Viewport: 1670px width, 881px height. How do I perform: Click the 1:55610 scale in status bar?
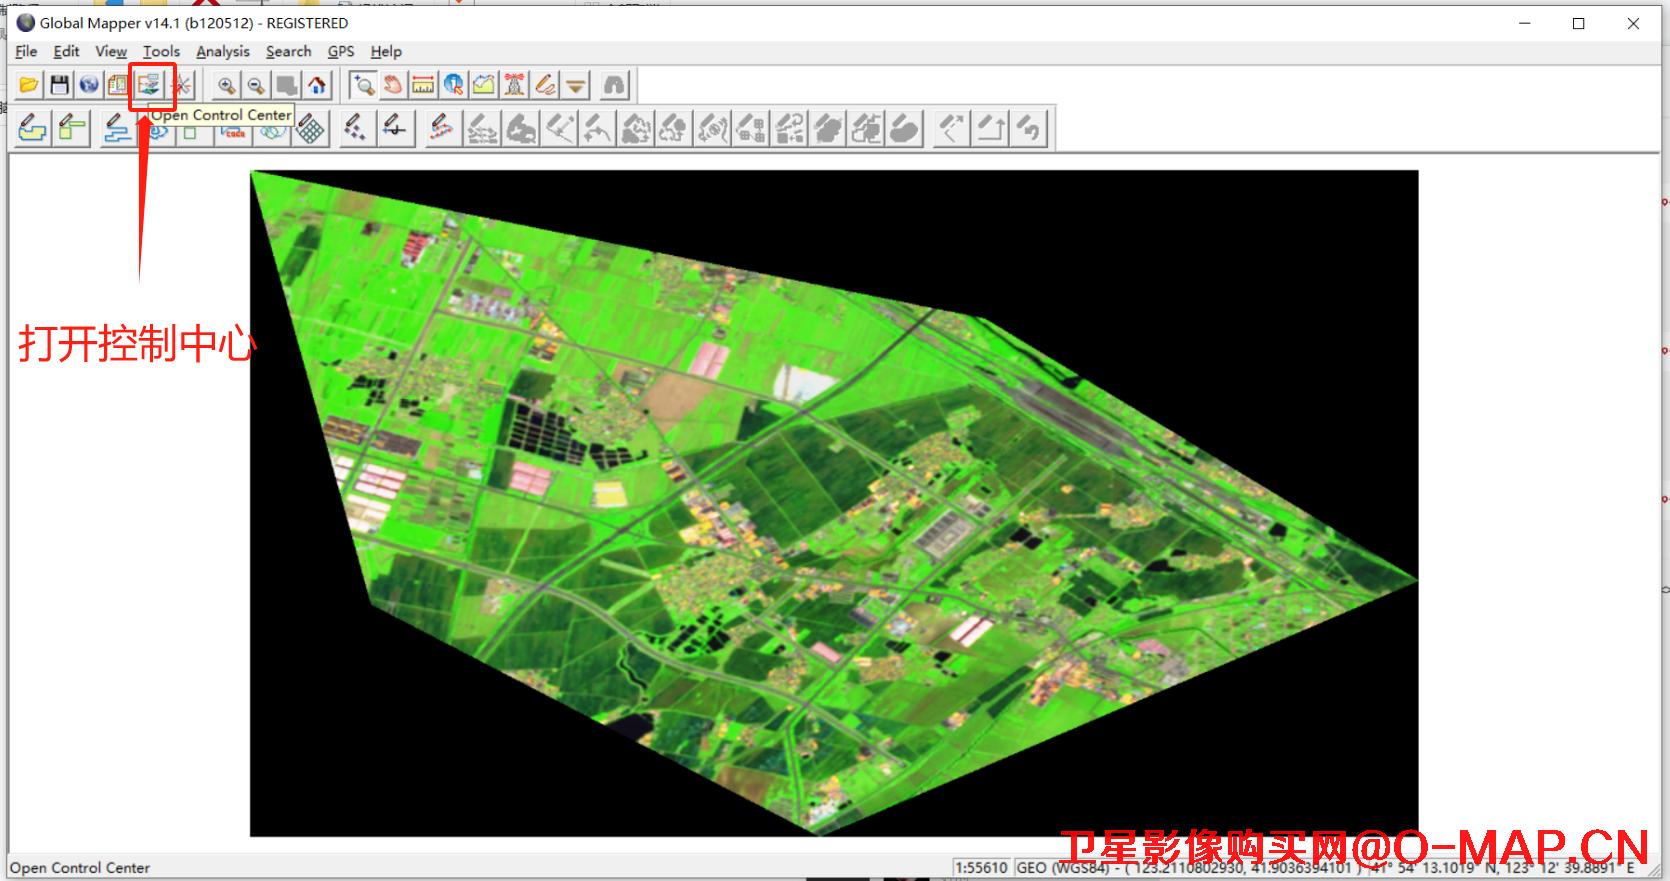click(981, 868)
